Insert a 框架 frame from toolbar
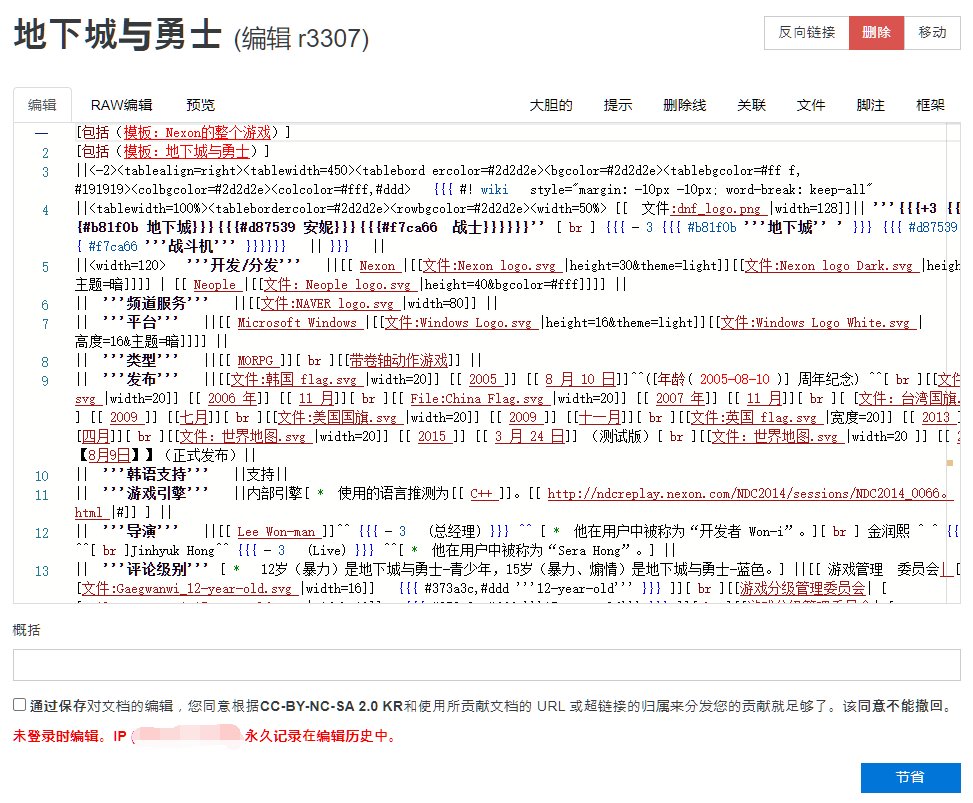 (930, 105)
